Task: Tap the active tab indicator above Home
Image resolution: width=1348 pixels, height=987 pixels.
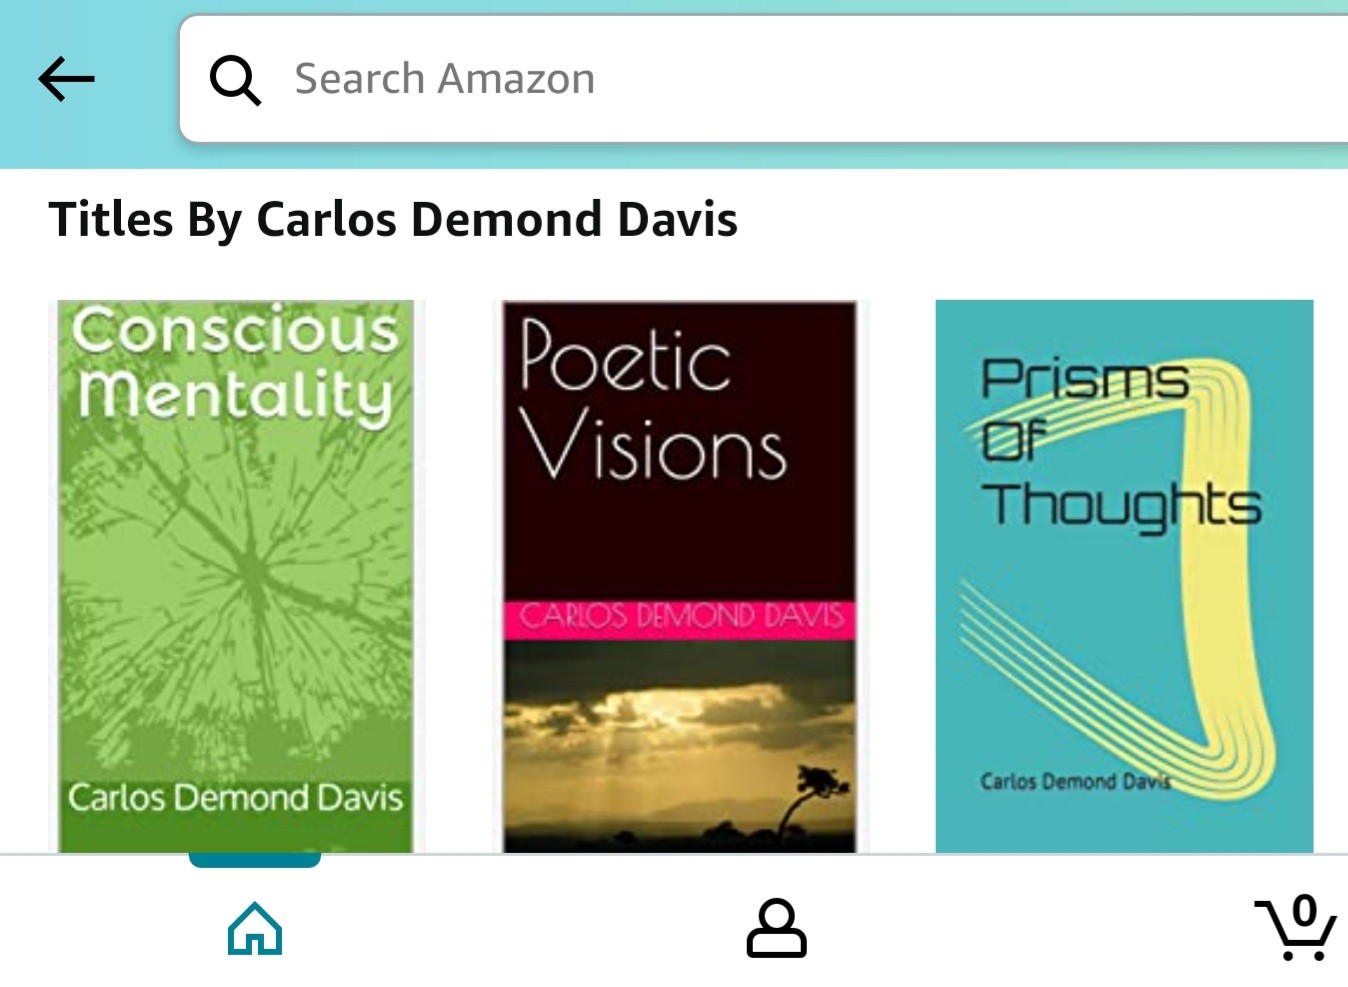Action: [255, 859]
